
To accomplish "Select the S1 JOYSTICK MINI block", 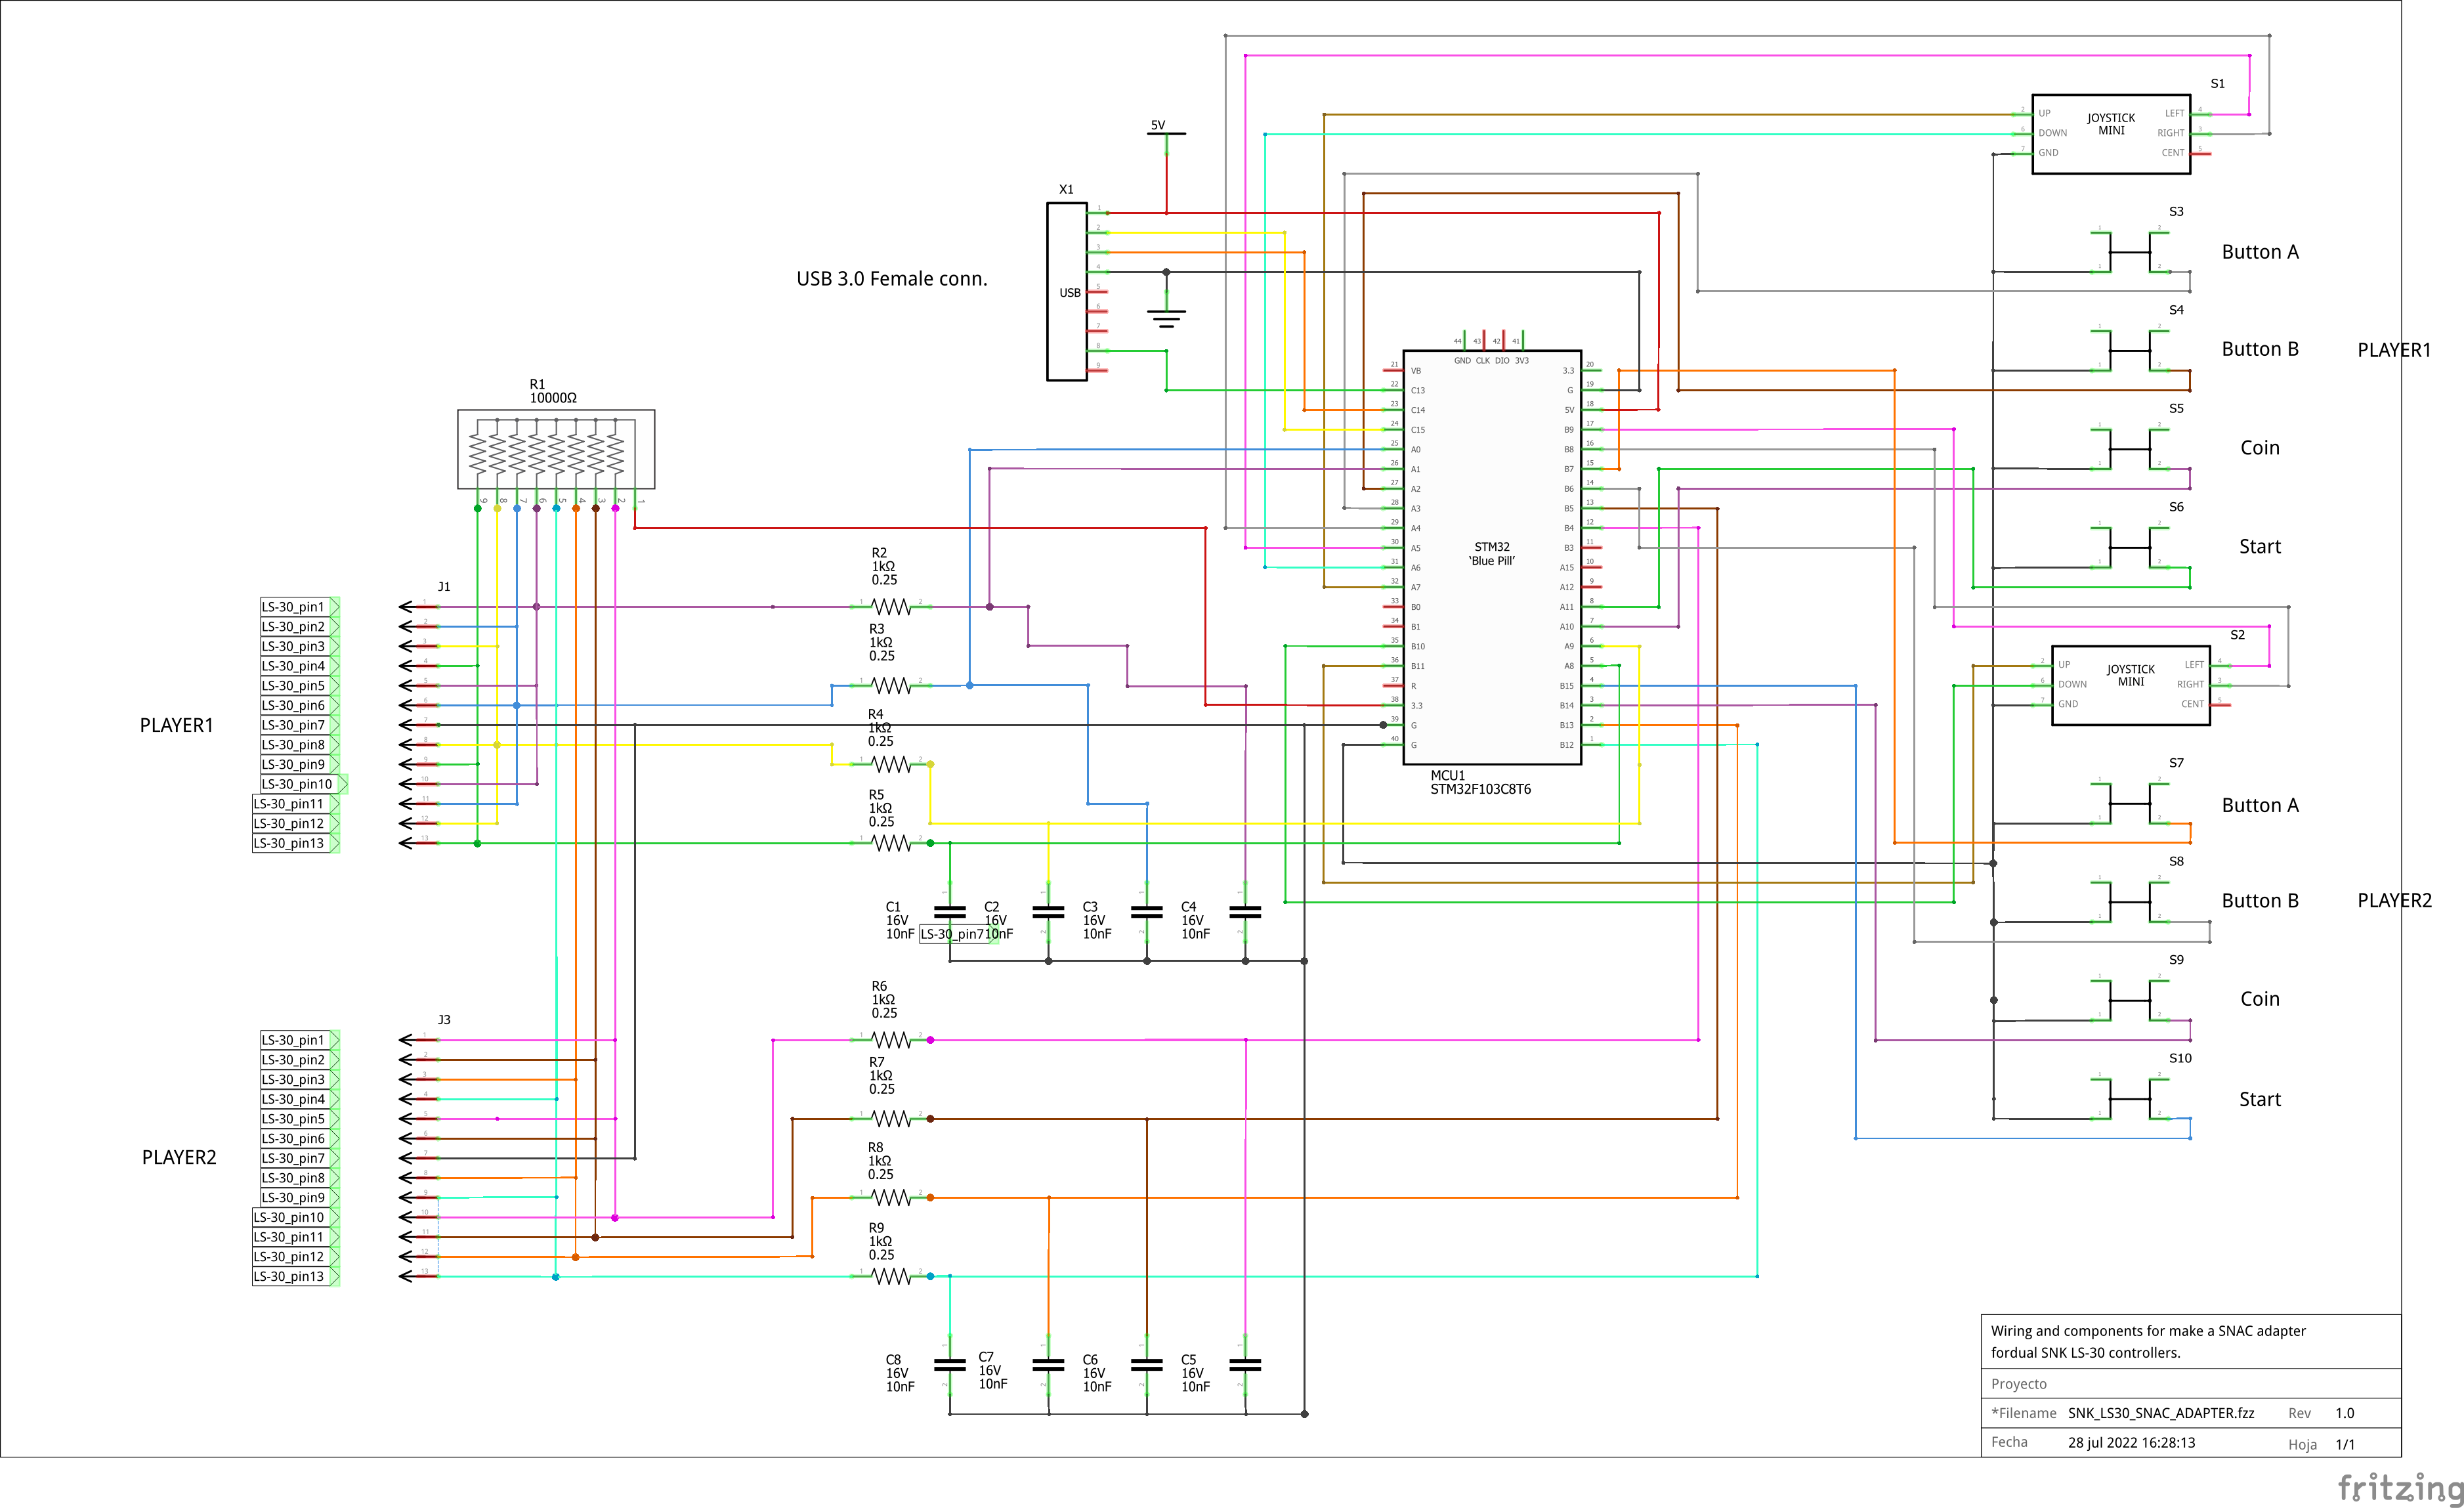I will click(x=2111, y=134).
